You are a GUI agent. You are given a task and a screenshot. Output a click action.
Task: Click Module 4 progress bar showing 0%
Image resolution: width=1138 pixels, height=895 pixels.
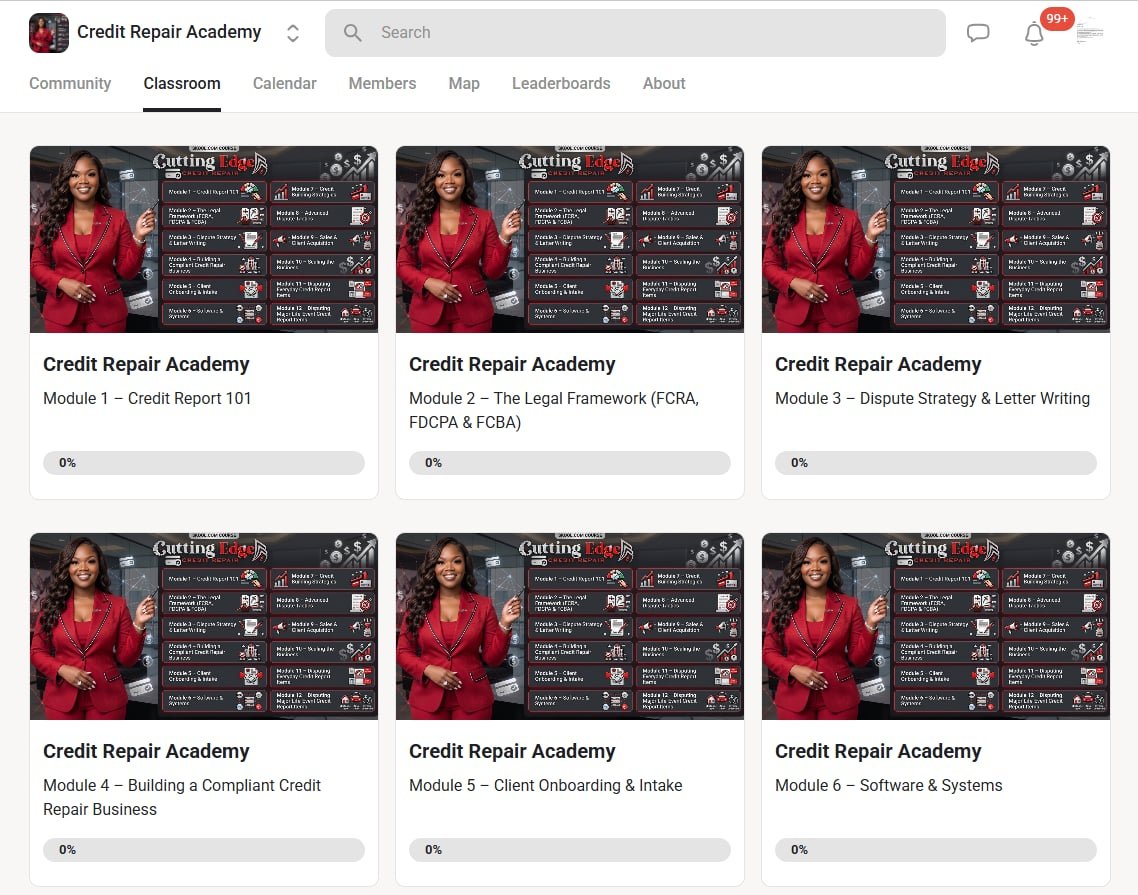[x=204, y=850]
